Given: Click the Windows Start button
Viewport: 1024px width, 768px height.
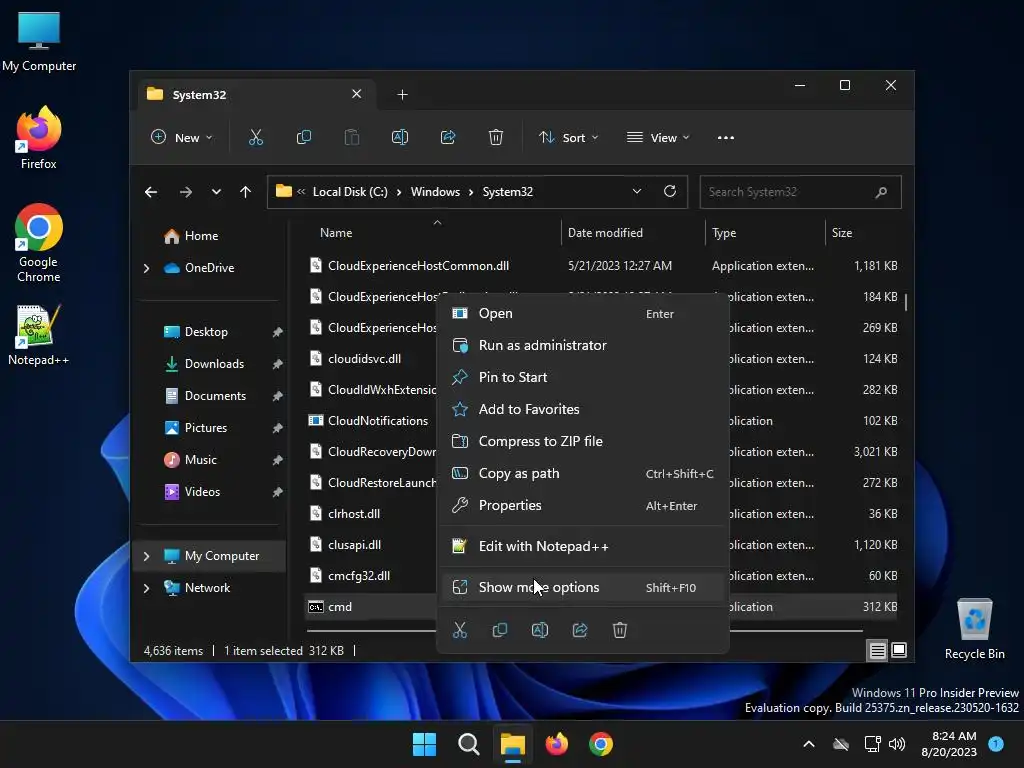Looking at the screenshot, I should [x=424, y=744].
